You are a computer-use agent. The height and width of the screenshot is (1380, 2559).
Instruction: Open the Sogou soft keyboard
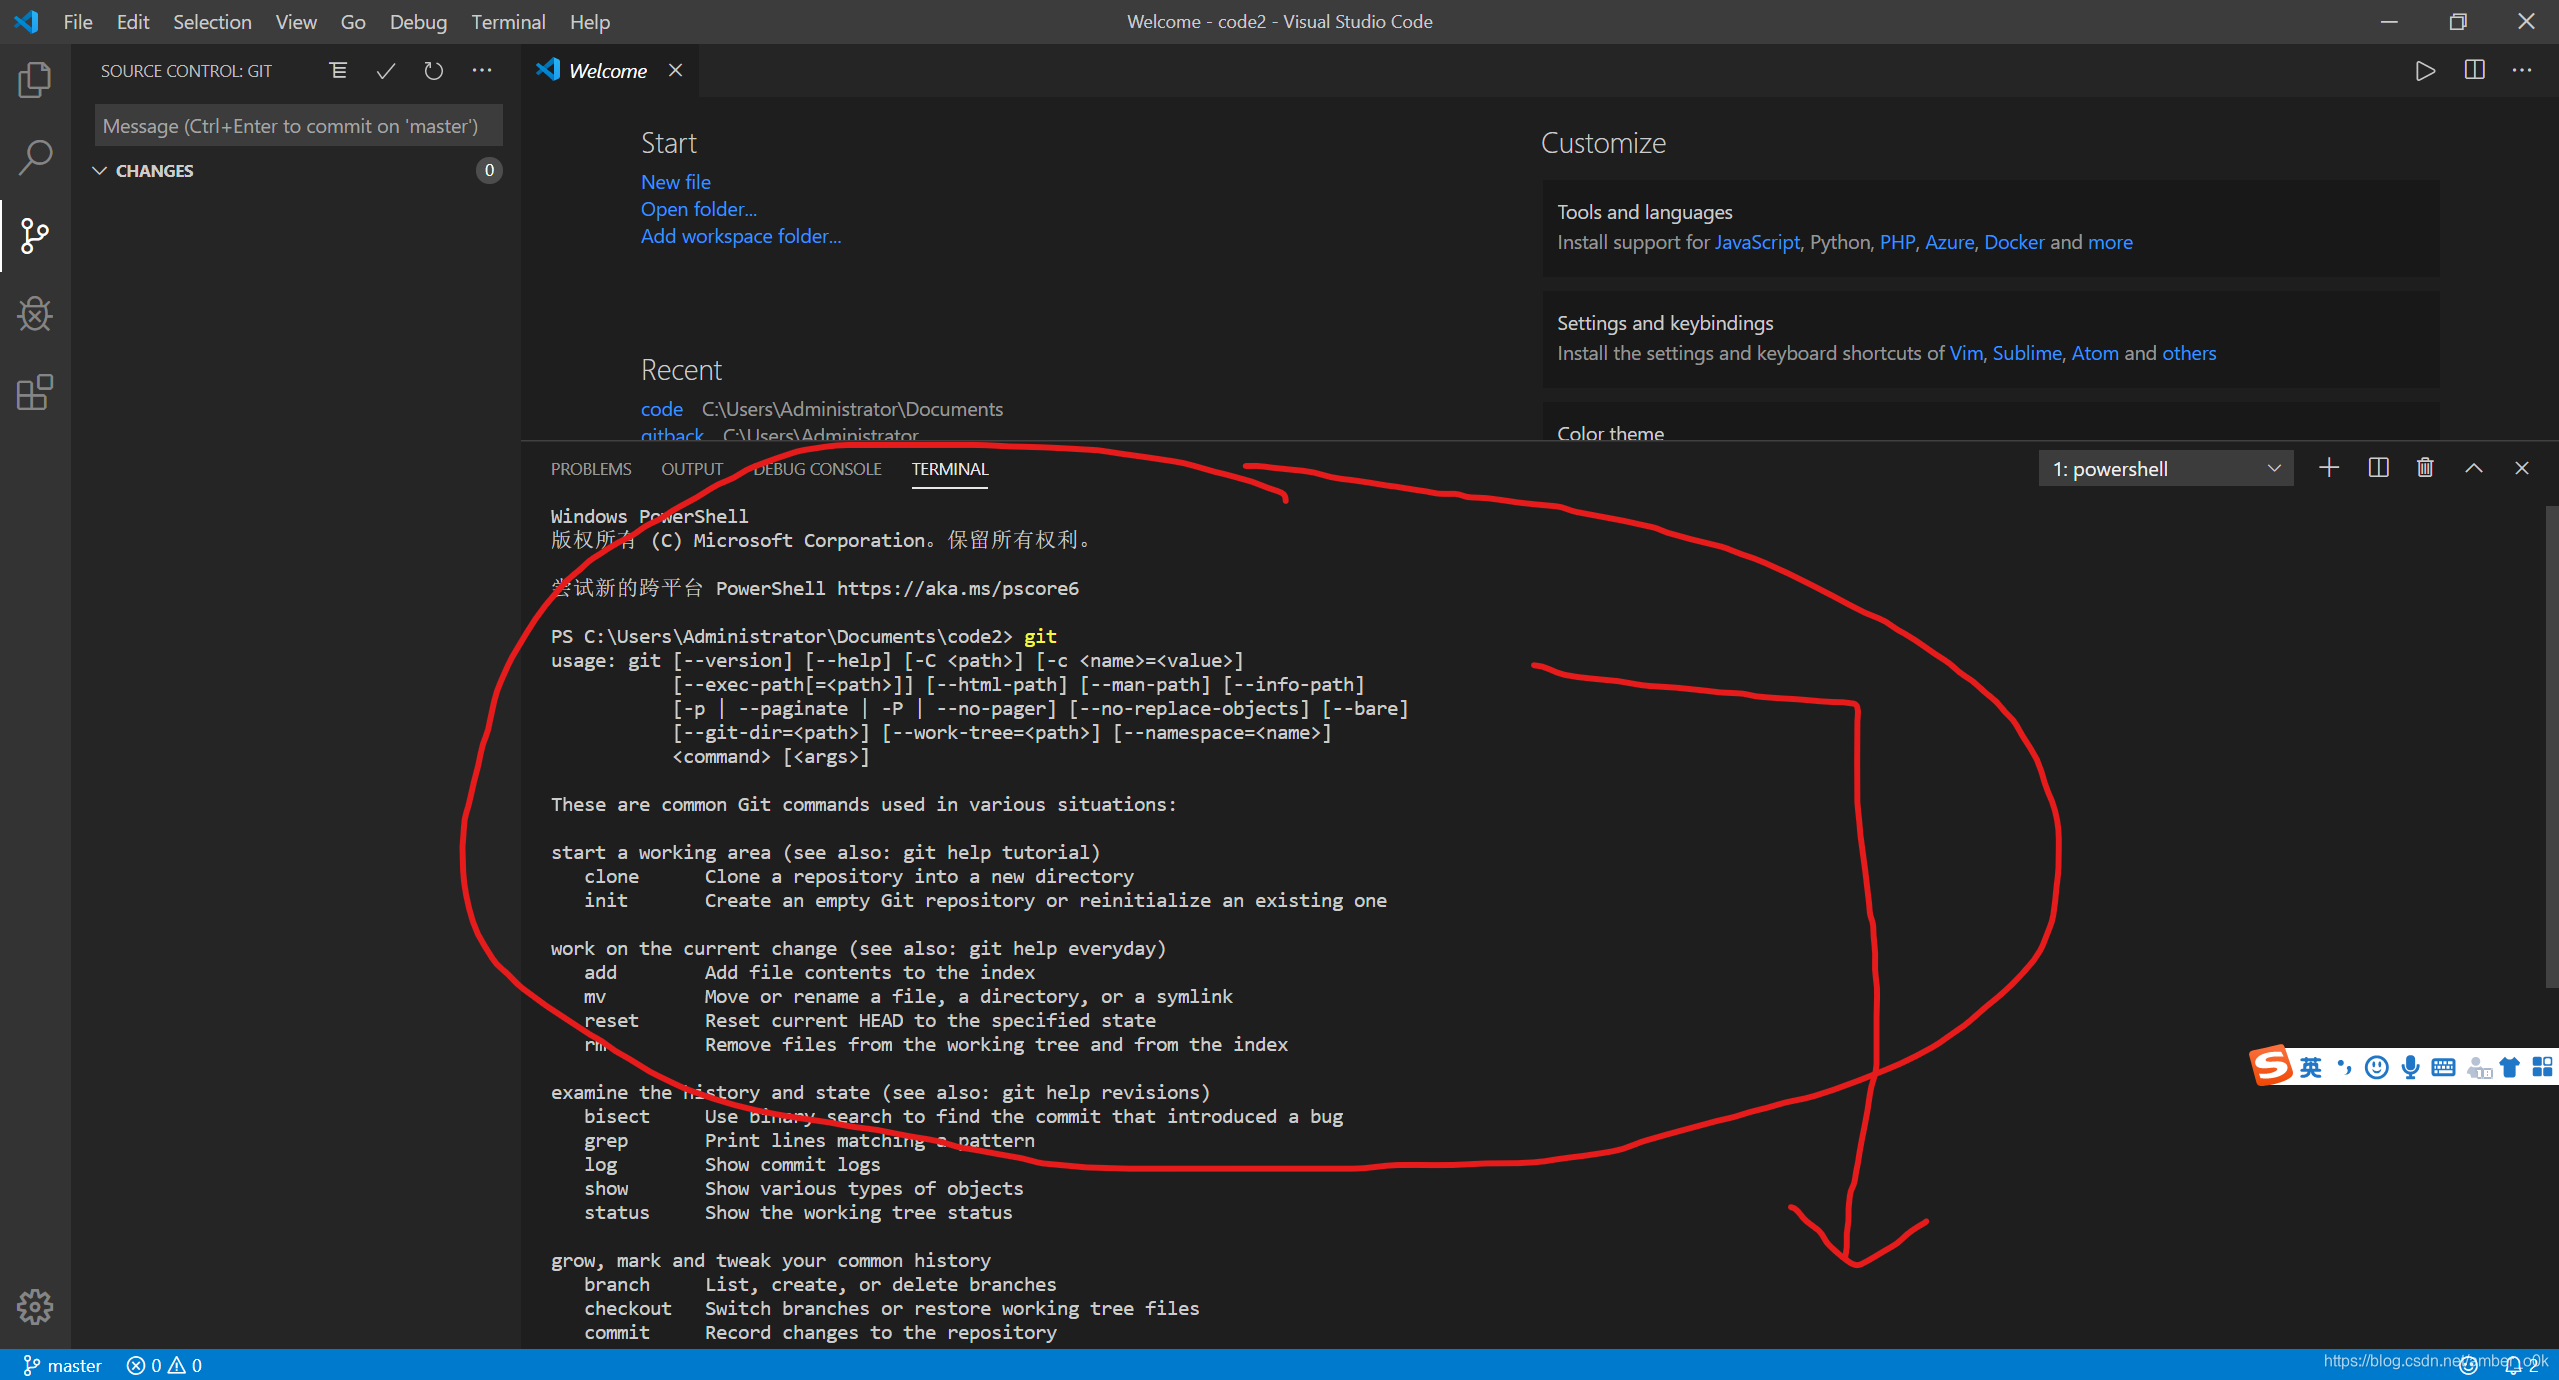point(2443,1067)
